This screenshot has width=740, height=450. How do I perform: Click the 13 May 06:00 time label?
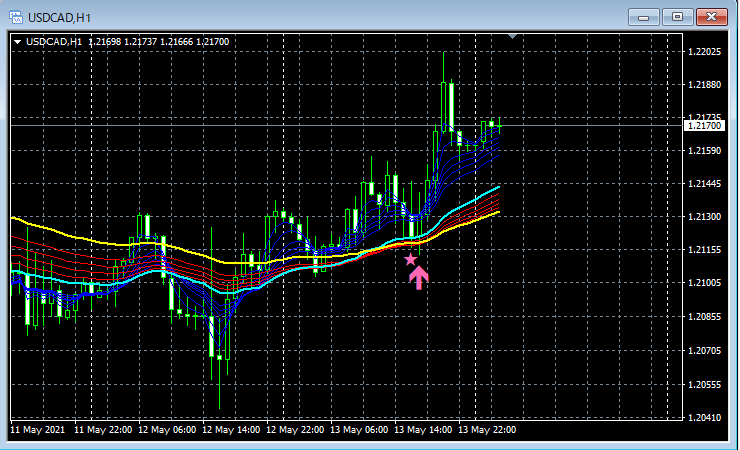click(359, 430)
